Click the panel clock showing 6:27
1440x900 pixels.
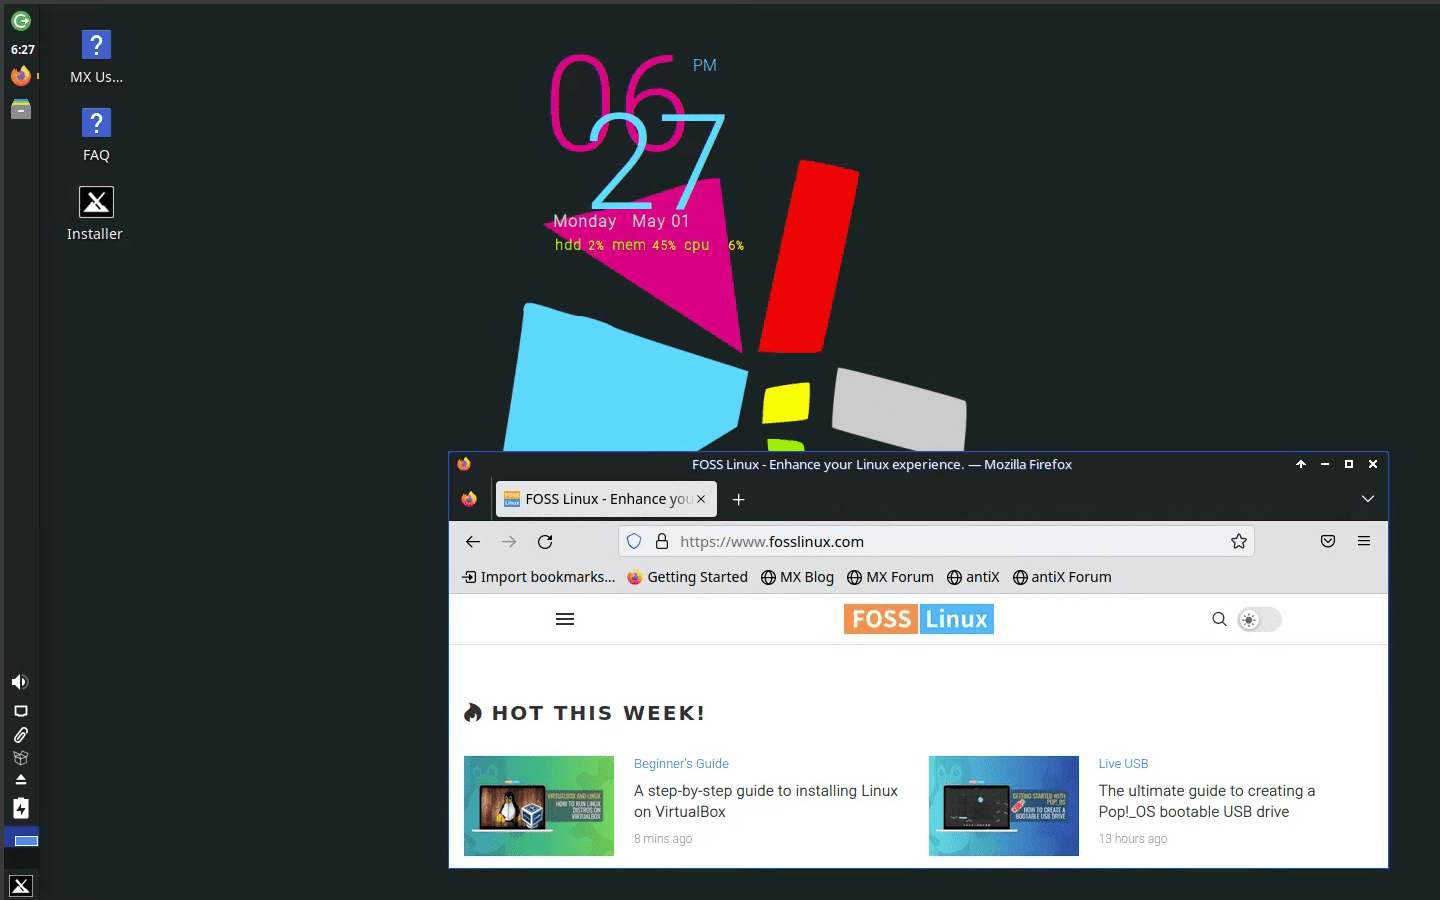[x=22, y=49]
